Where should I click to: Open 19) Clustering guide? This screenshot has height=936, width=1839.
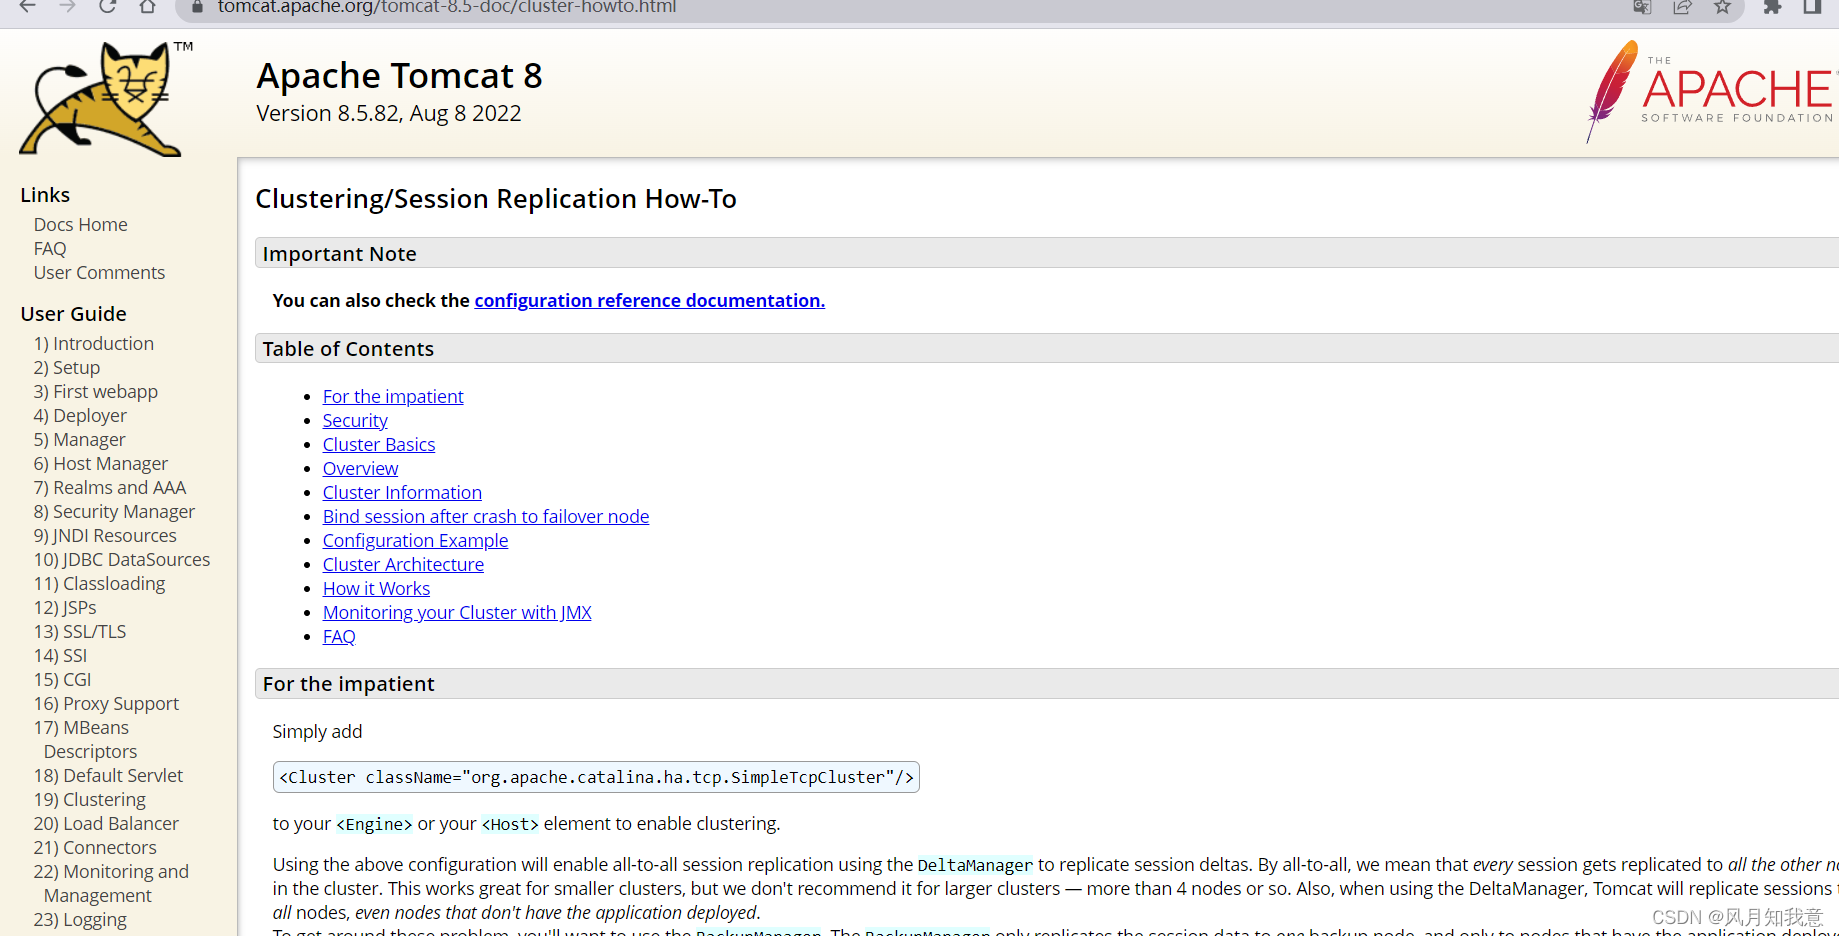pos(90,800)
